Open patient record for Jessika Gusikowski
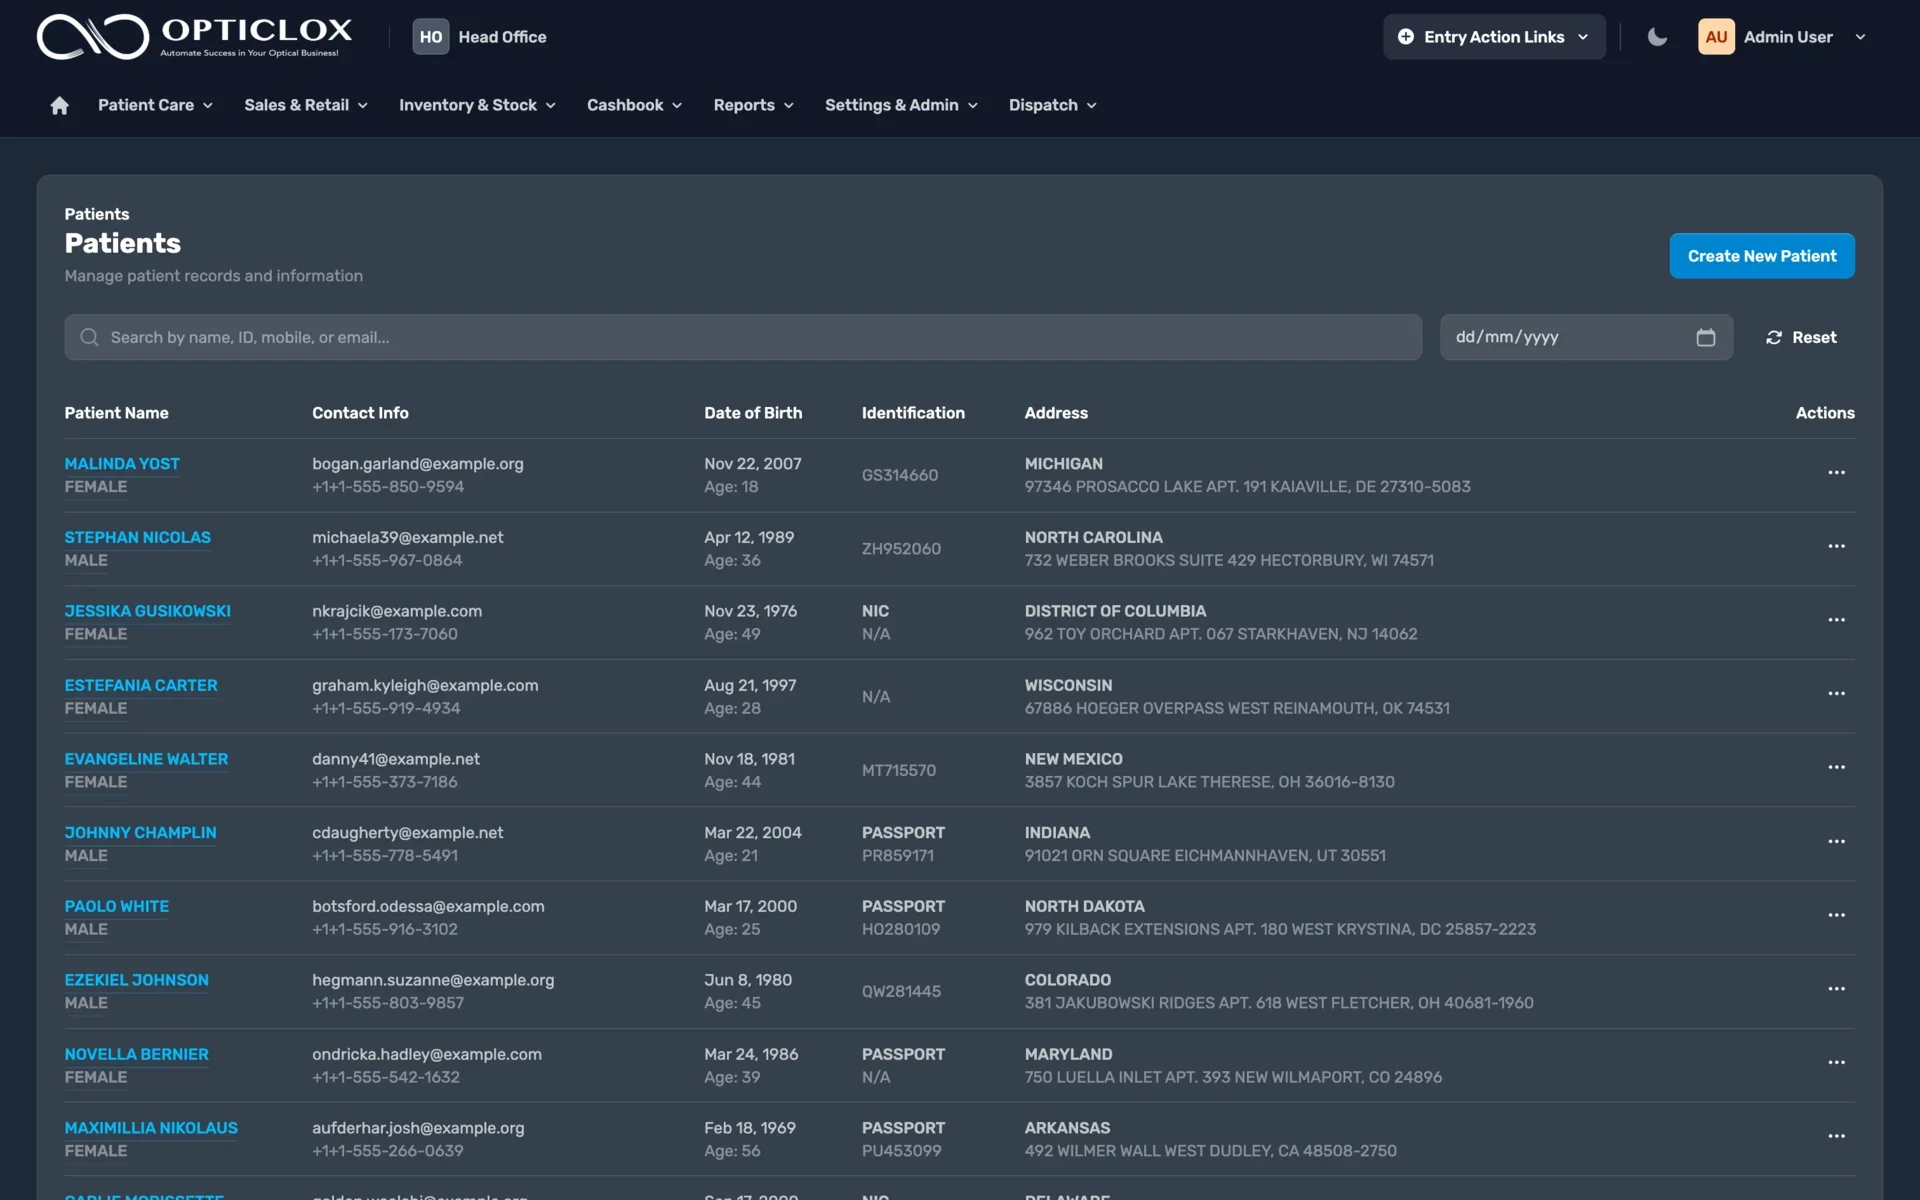 point(147,611)
